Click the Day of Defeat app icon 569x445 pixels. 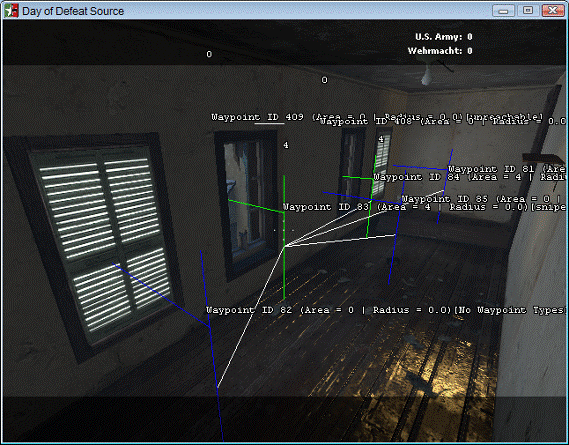11,11
